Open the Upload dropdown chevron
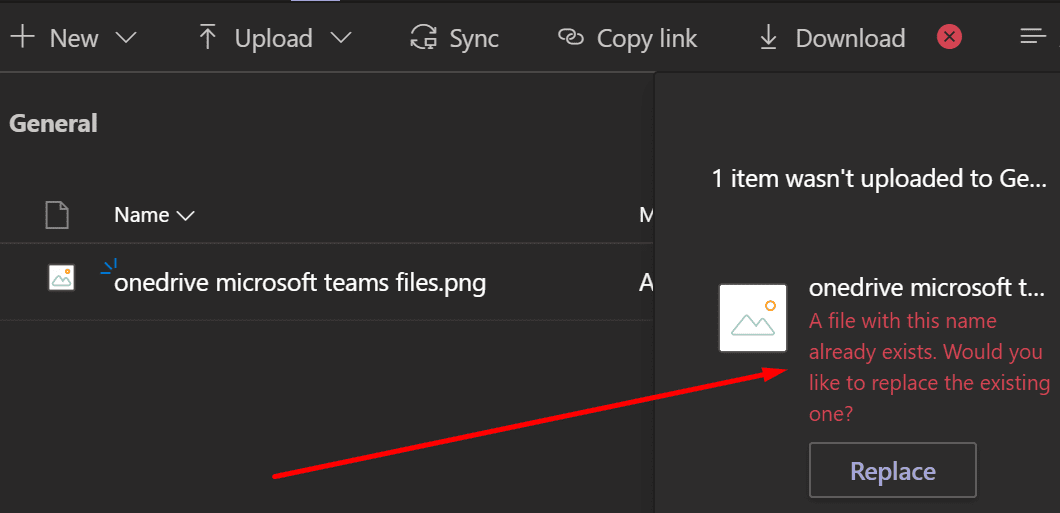 [x=341, y=38]
